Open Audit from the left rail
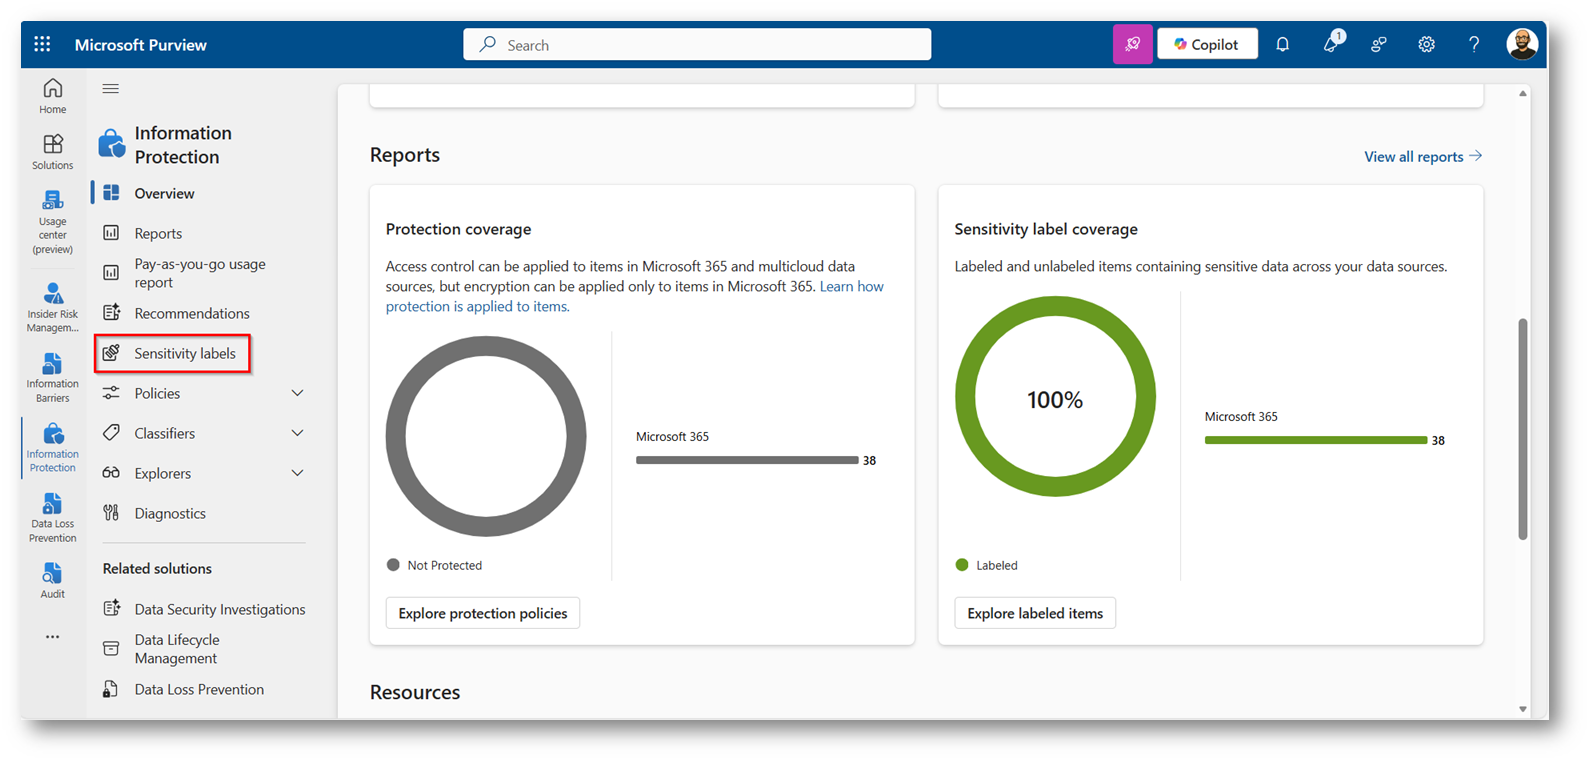Screen dimensions: 1591x762 point(52,579)
